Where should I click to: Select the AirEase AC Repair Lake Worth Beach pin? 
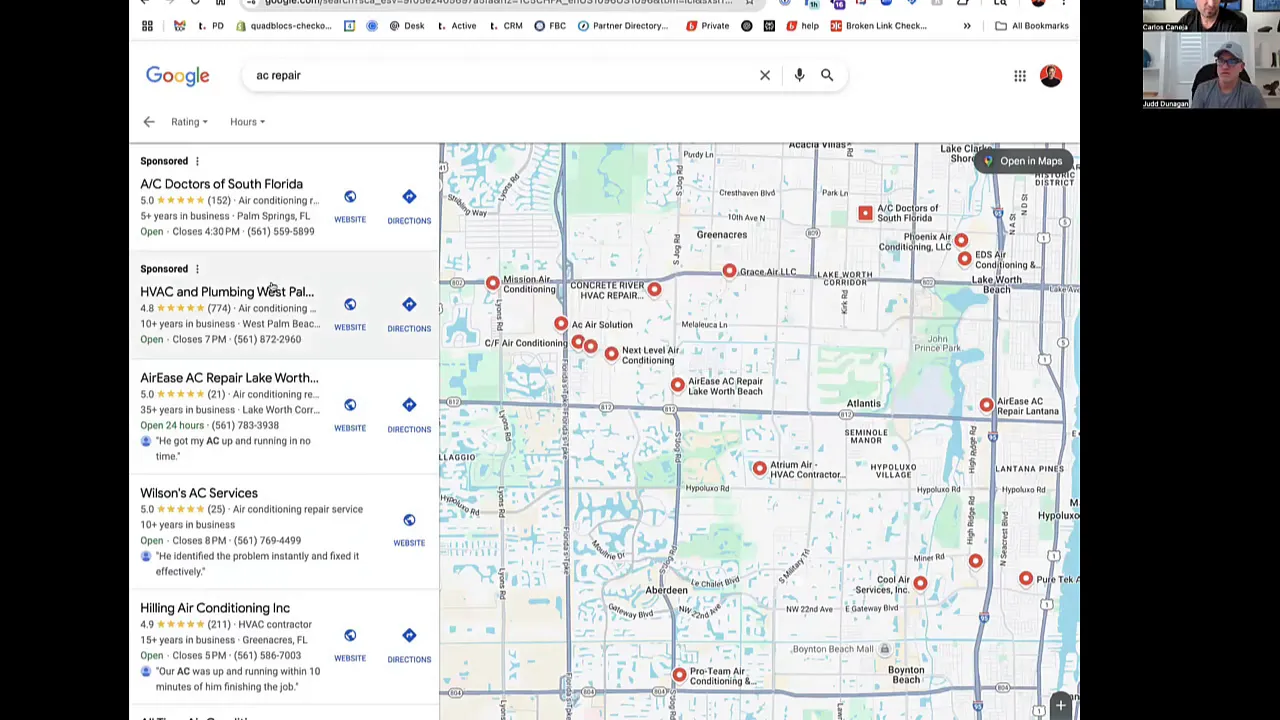point(678,385)
